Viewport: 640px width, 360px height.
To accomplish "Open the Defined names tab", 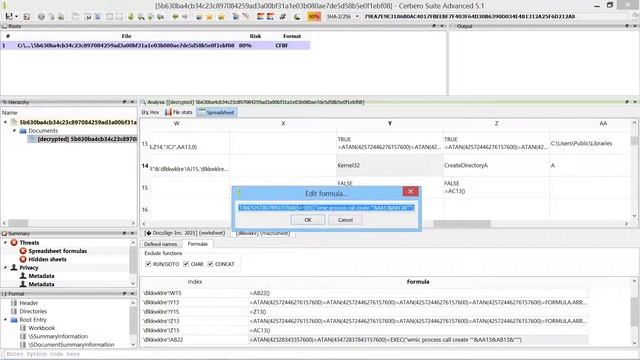I will pos(160,244).
